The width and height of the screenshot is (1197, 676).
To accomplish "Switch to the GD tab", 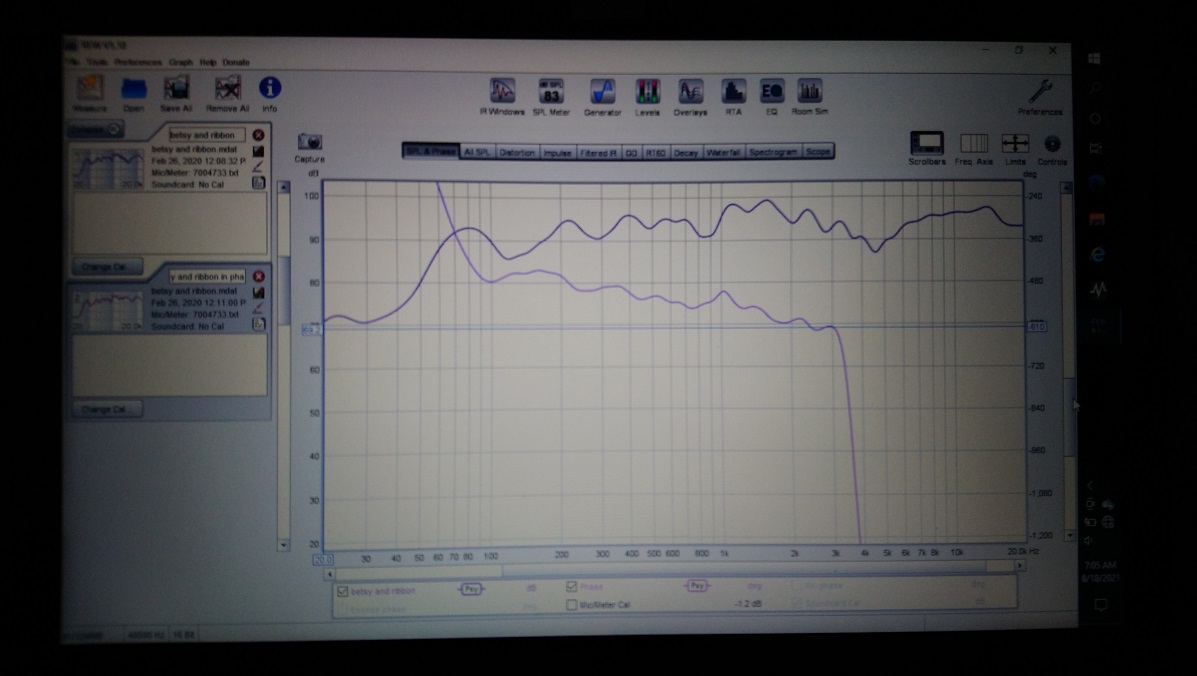I will (631, 153).
